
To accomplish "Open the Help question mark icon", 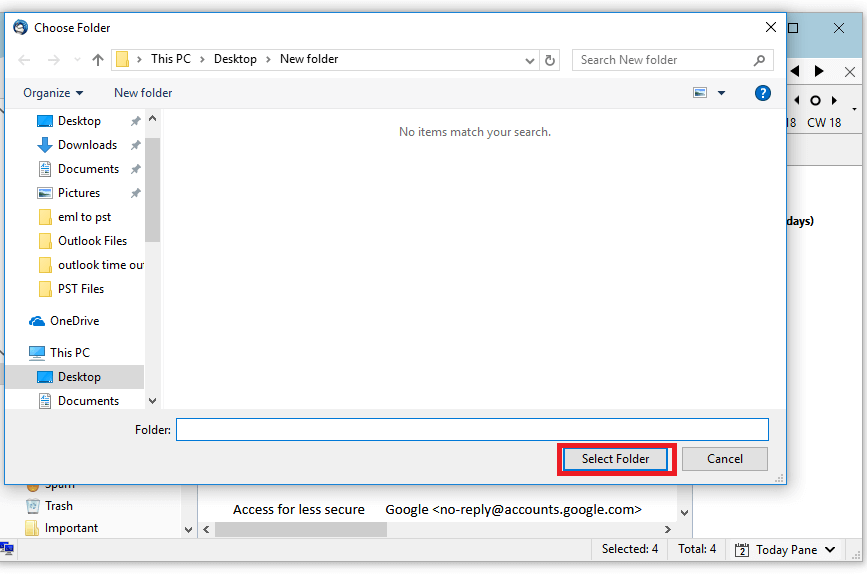I will coord(762,93).
